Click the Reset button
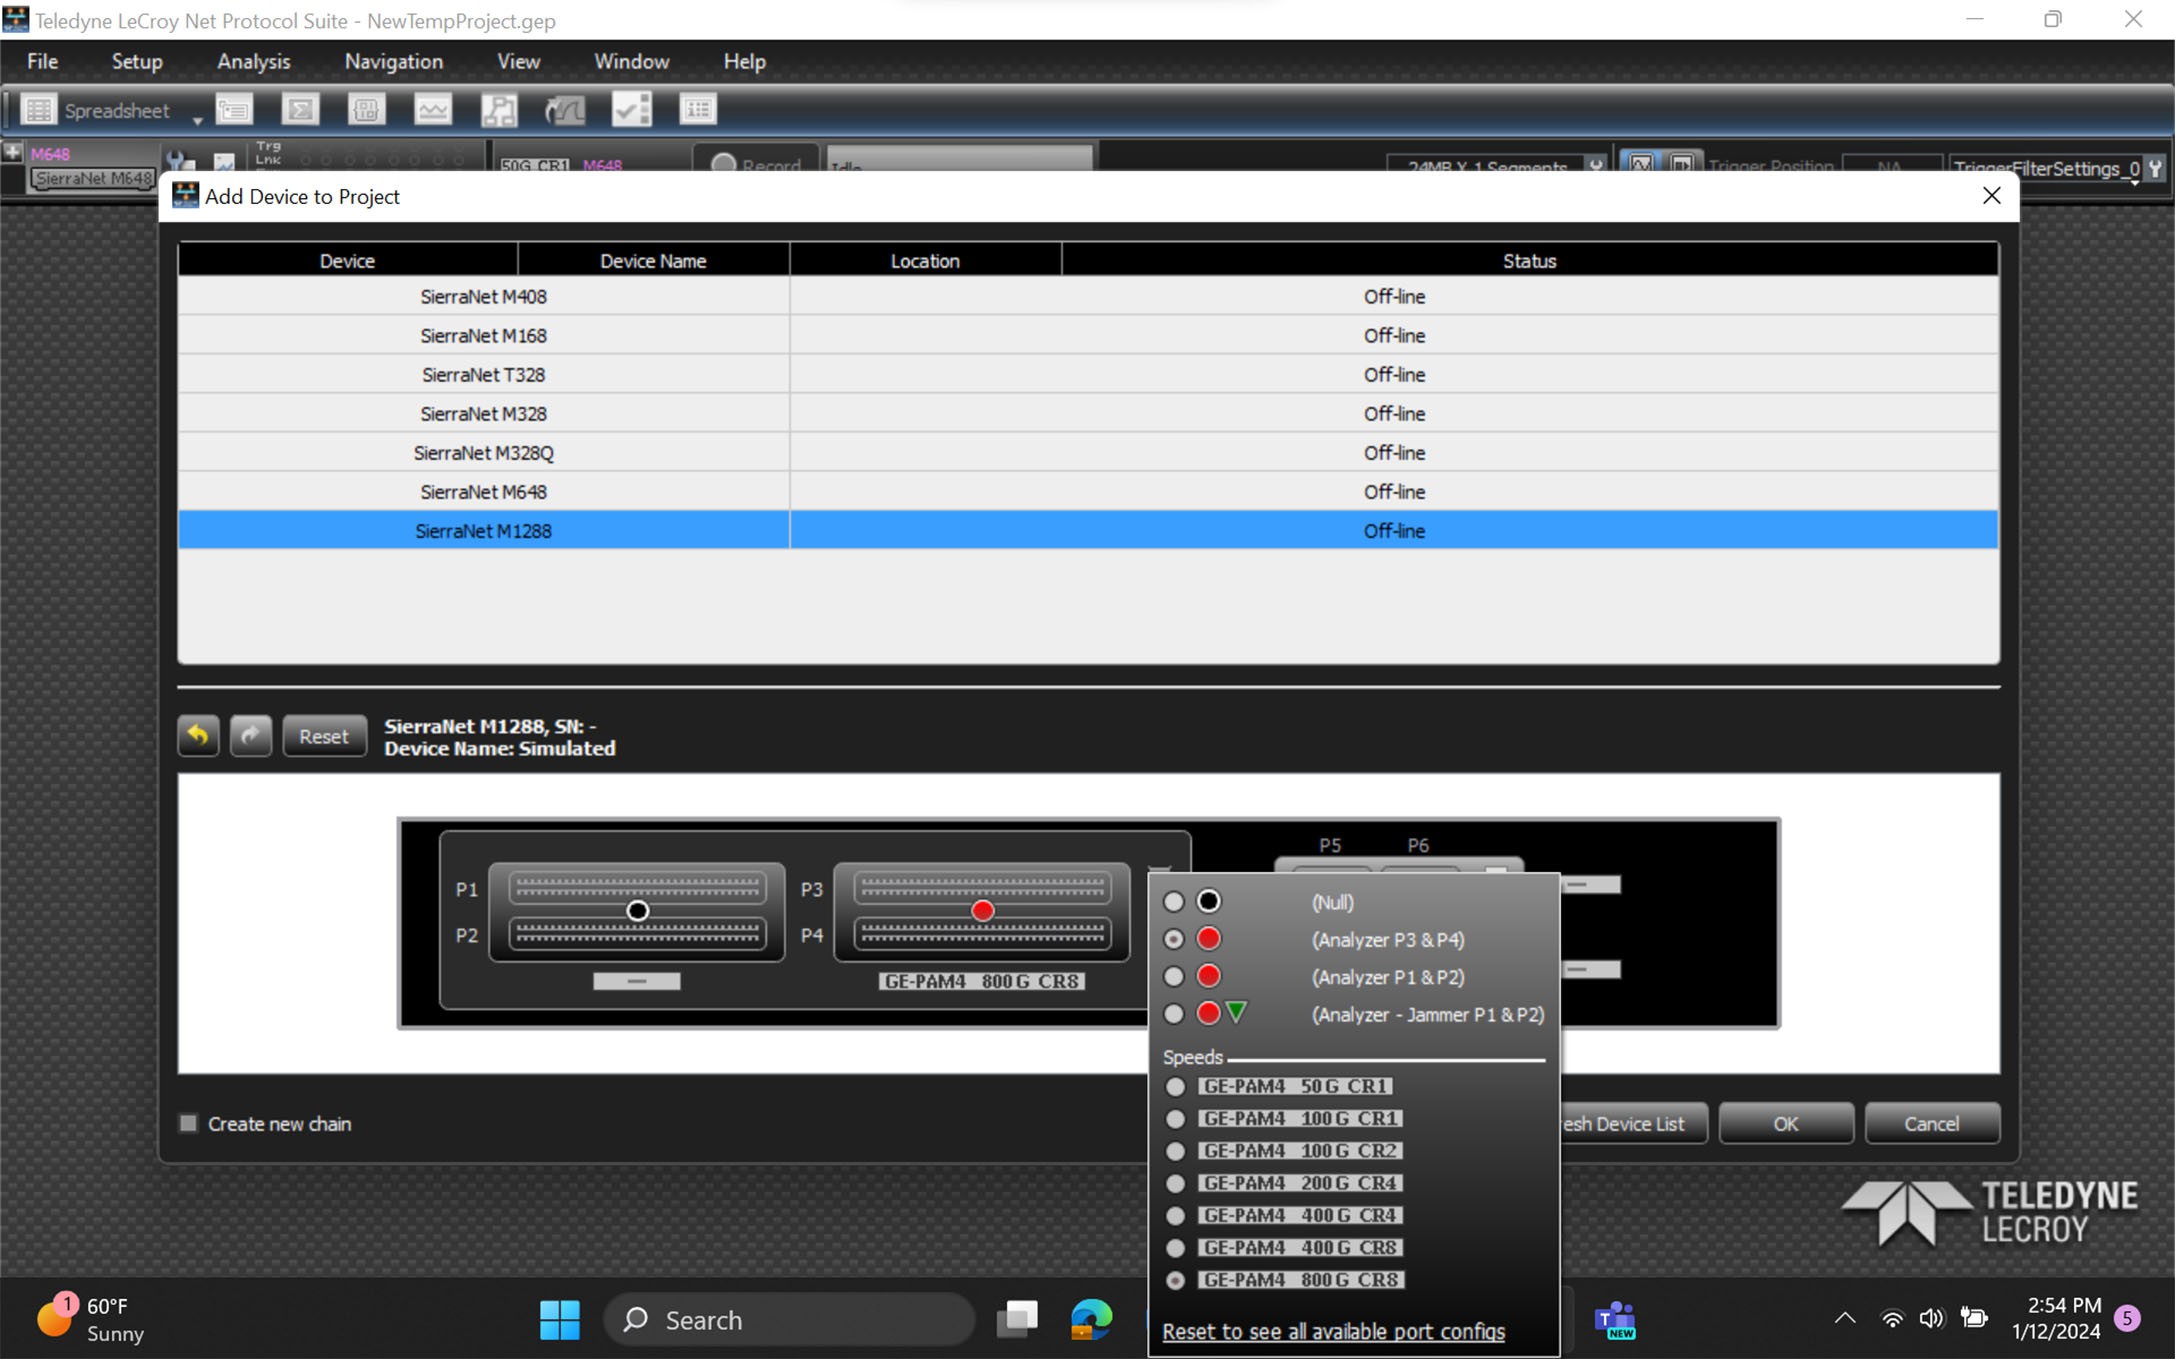Viewport: 2175px width, 1359px height. (324, 736)
